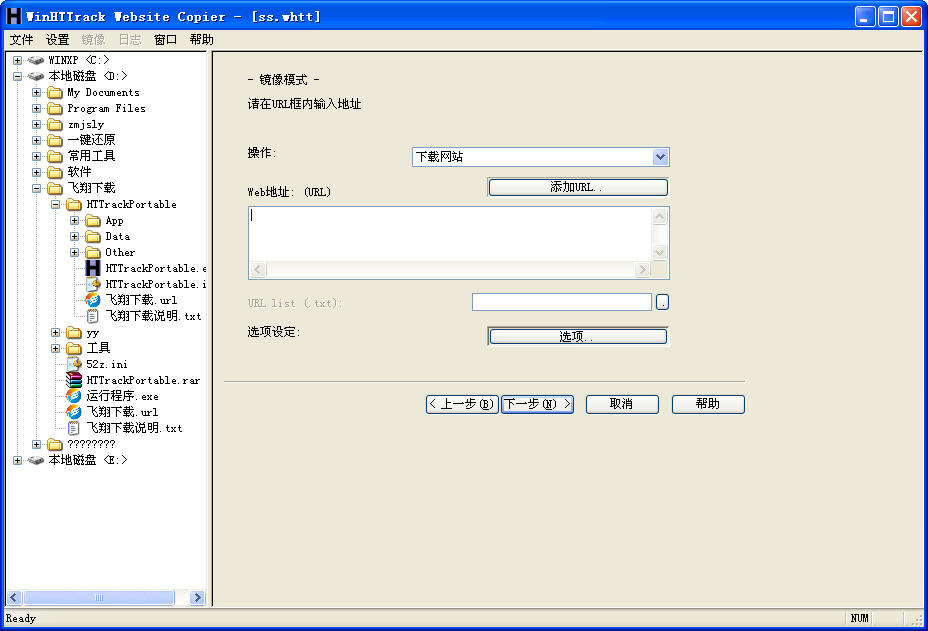Image resolution: width=928 pixels, height=631 pixels.
Task: Click the 选项.. button
Action: pyautogui.click(x=578, y=336)
